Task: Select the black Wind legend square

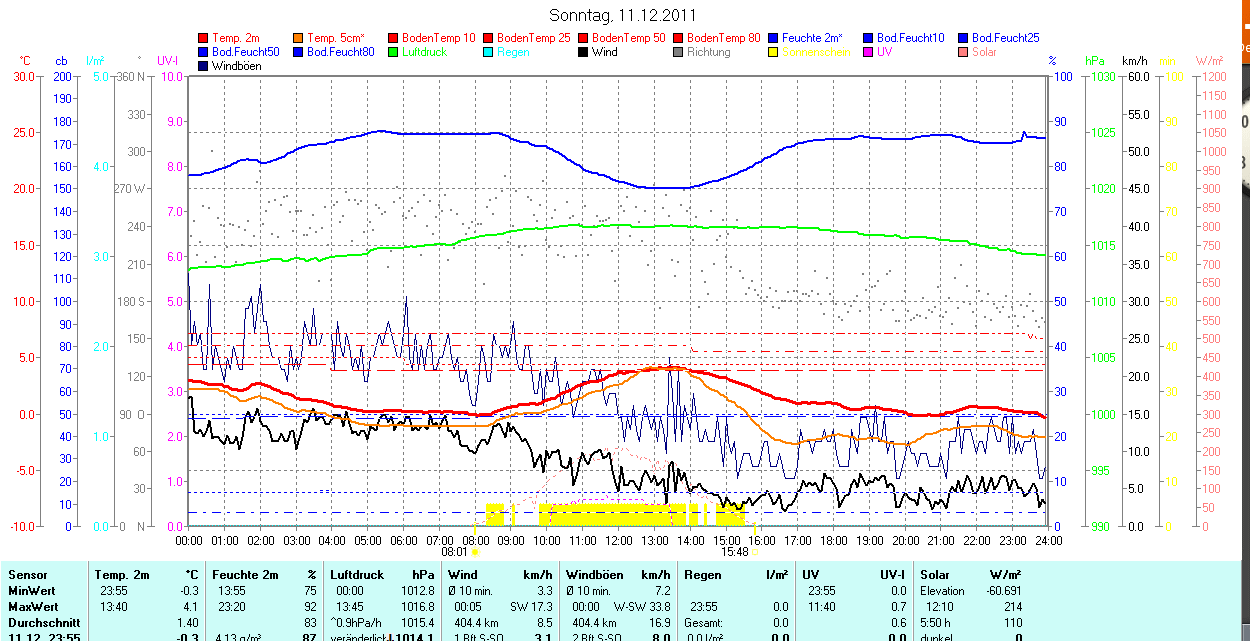Action: [x=584, y=52]
